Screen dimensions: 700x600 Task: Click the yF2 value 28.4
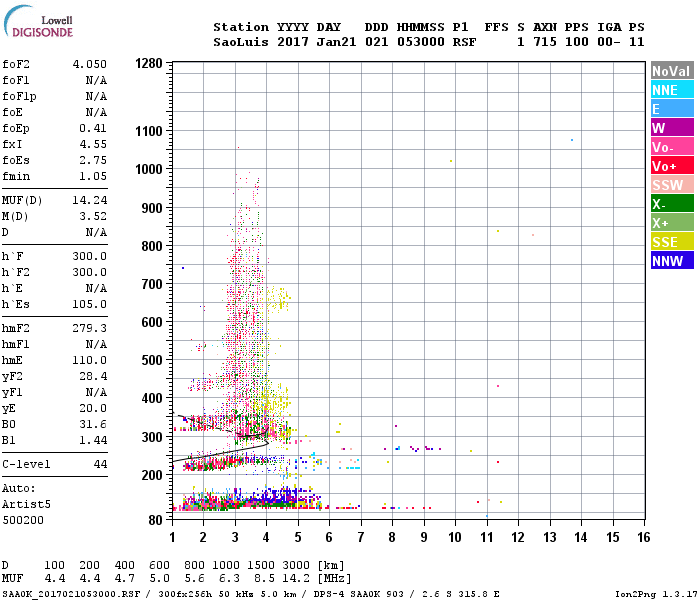click(x=93, y=376)
